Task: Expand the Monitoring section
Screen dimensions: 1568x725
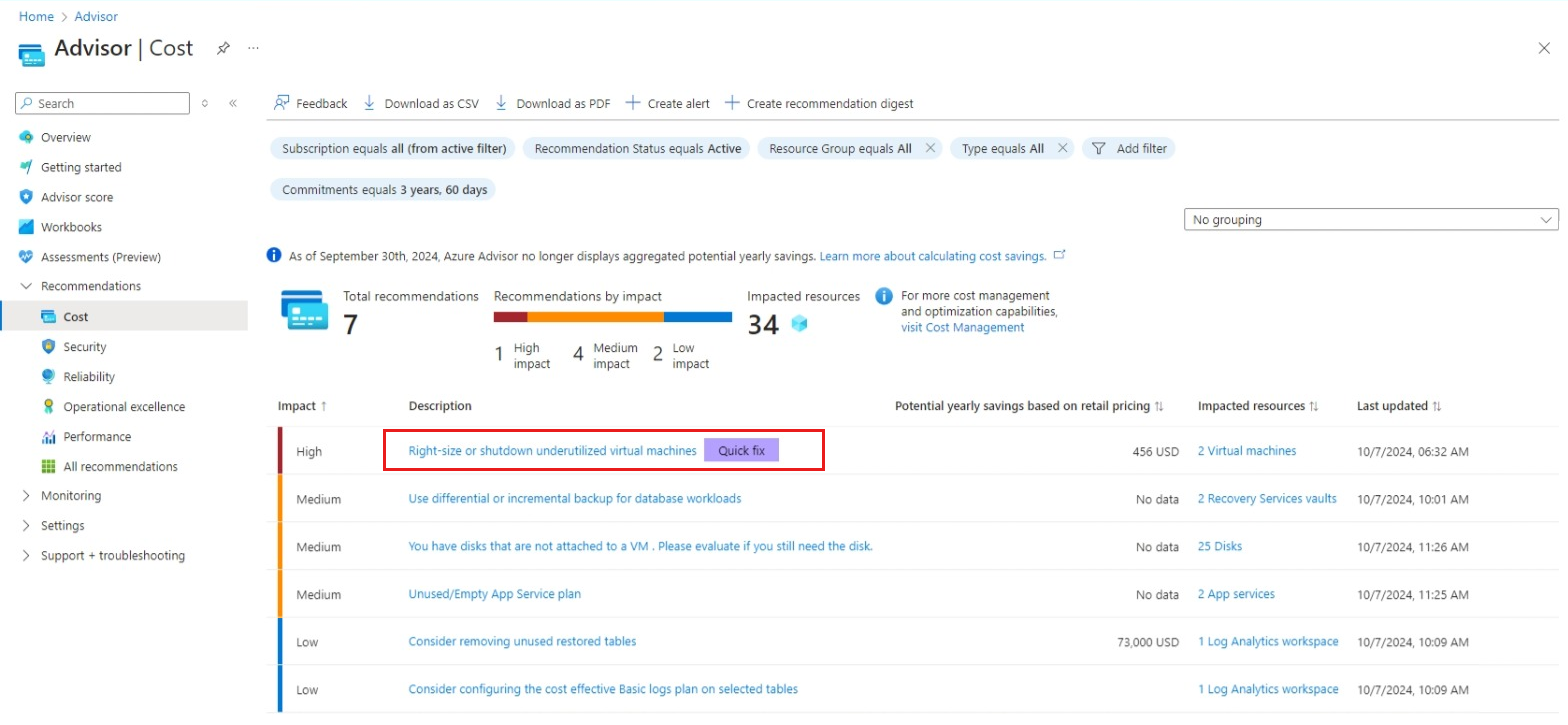Action: coord(26,496)
